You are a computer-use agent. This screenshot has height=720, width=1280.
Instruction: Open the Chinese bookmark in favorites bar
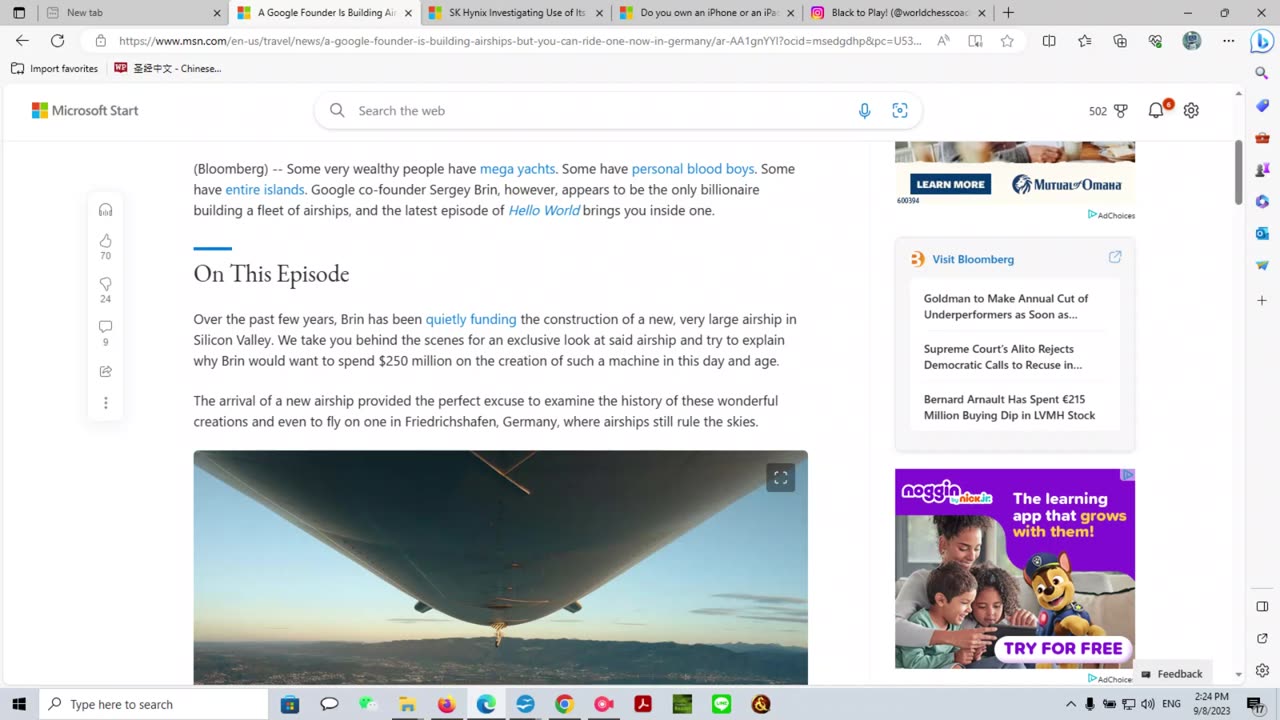[167, 68]
